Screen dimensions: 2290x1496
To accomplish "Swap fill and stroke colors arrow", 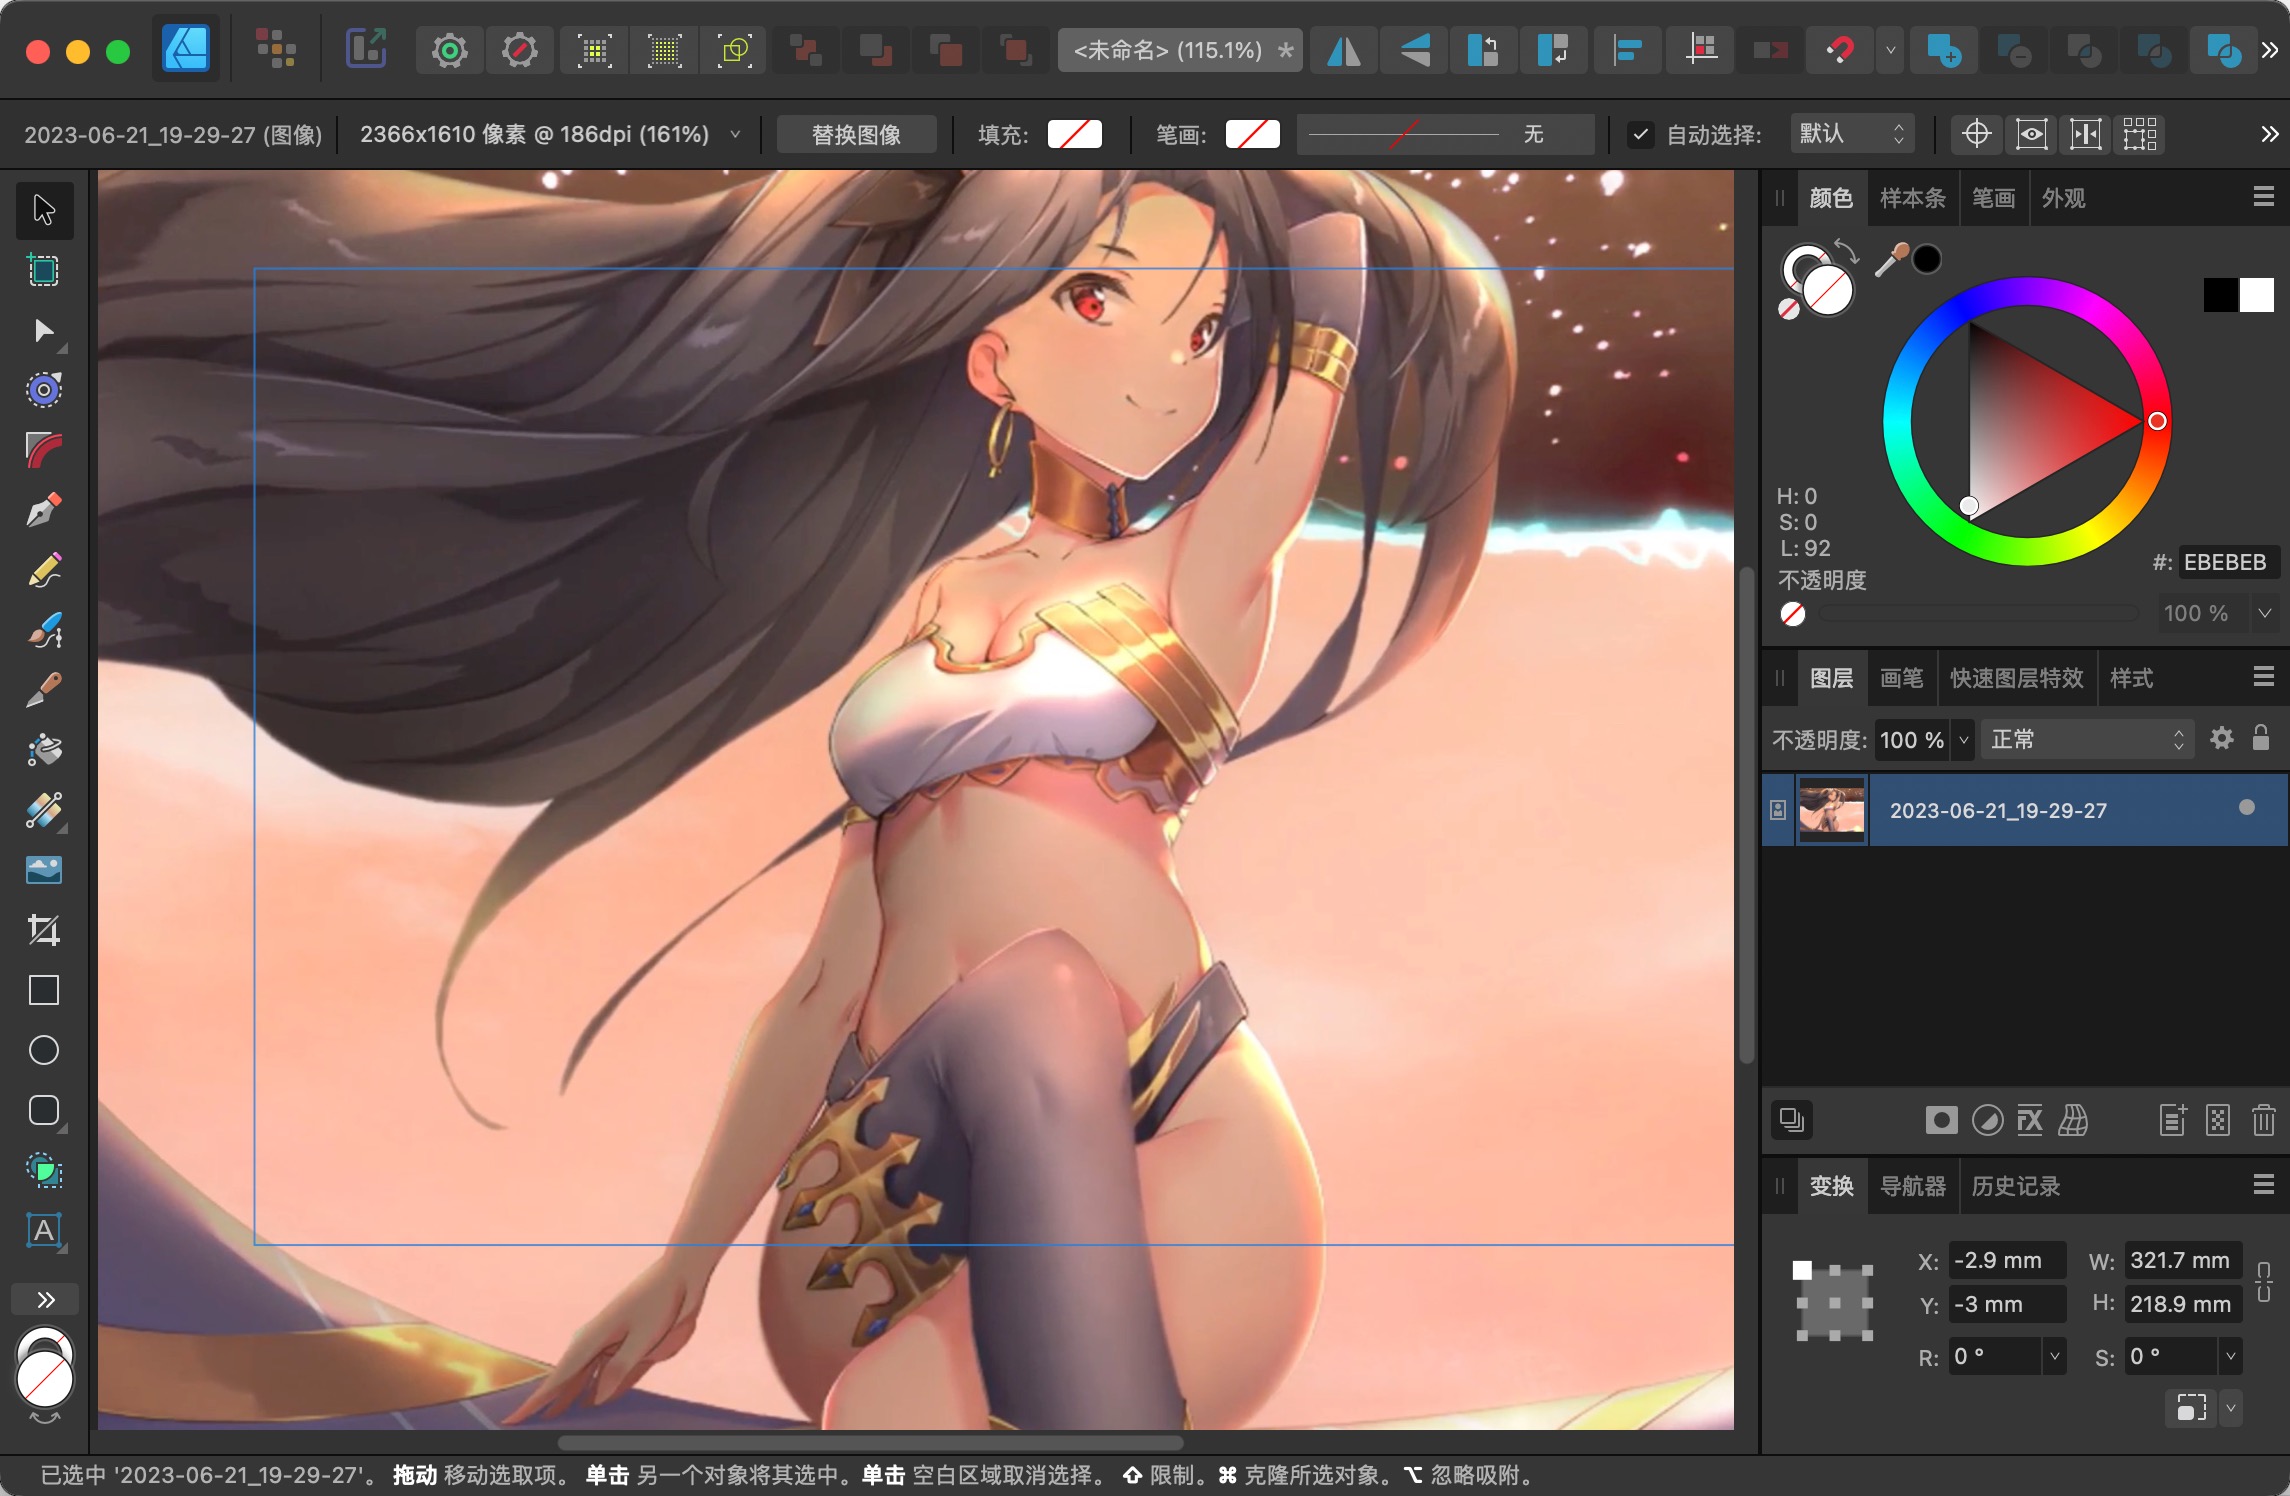I will click(1846, 252).
